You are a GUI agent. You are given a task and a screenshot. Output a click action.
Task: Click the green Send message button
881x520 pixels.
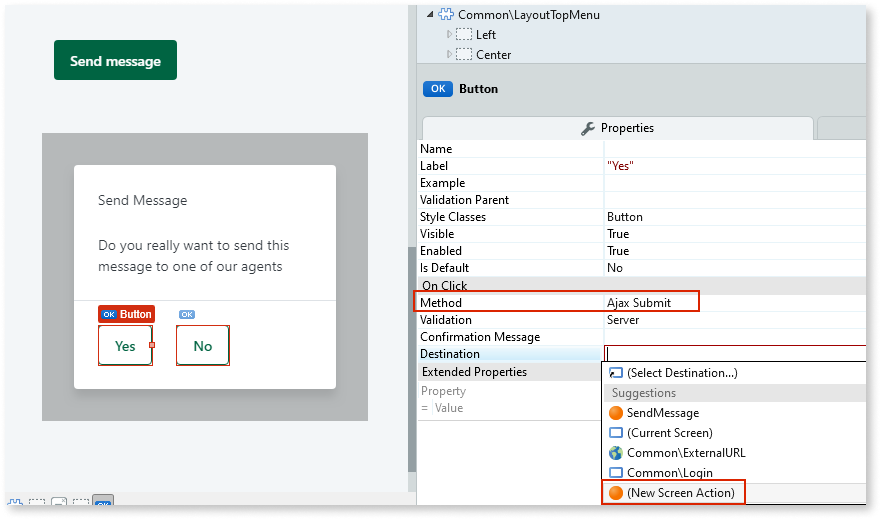tap(115, 61)
